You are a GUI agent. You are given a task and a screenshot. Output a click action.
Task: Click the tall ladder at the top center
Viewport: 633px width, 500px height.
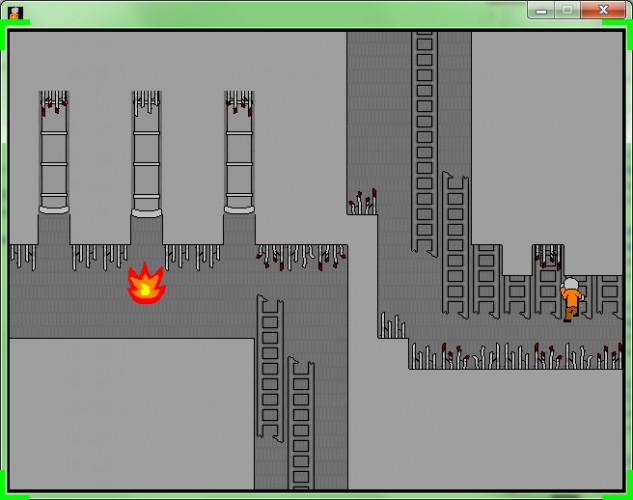point(424,143)
